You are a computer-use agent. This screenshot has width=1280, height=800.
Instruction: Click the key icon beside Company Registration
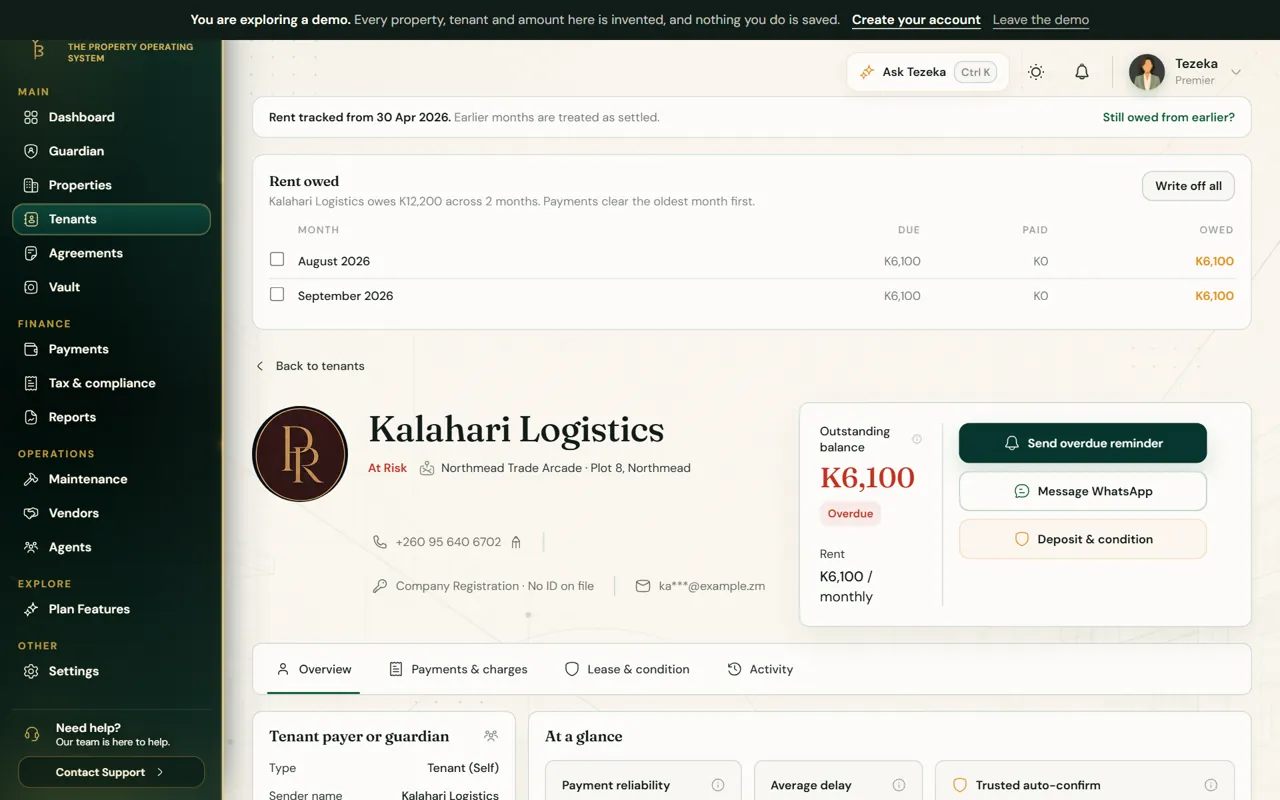pyautogui.click(x=380, y=586)
